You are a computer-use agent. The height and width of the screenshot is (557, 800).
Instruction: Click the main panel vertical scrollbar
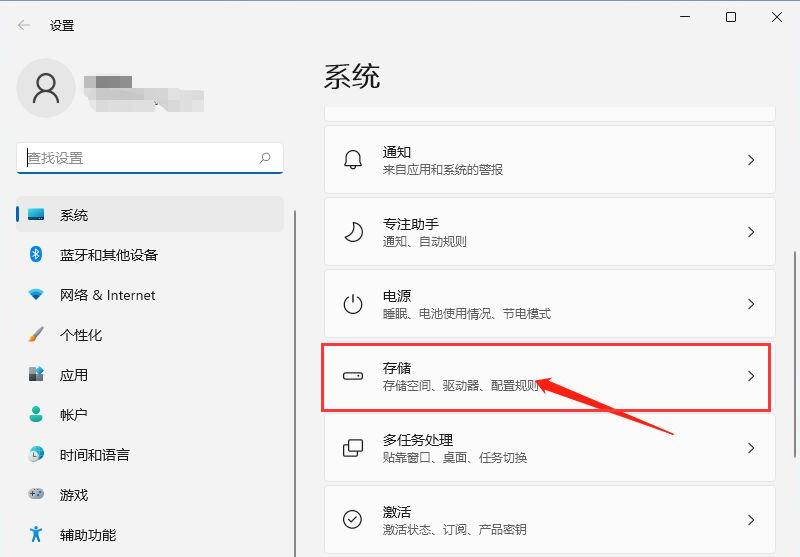[795, 355]
